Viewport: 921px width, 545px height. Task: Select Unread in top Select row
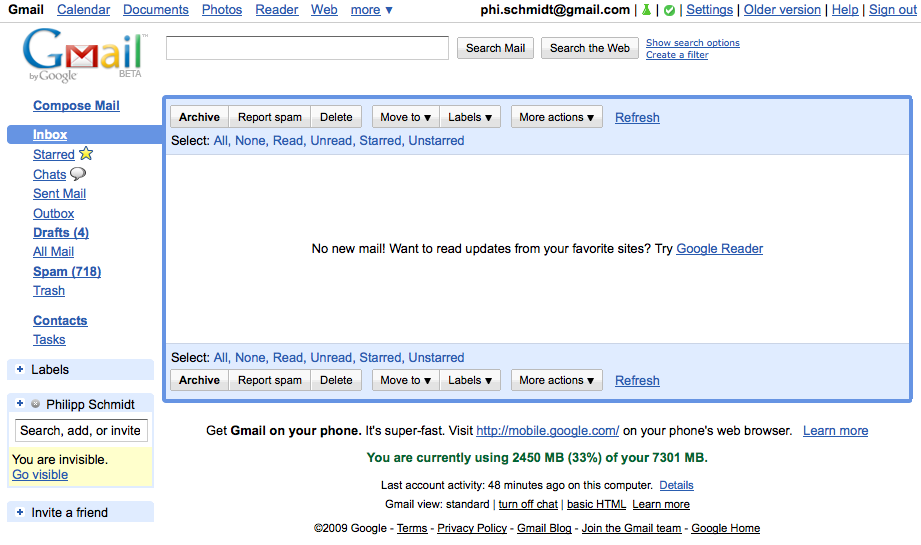tap(331, 141)
